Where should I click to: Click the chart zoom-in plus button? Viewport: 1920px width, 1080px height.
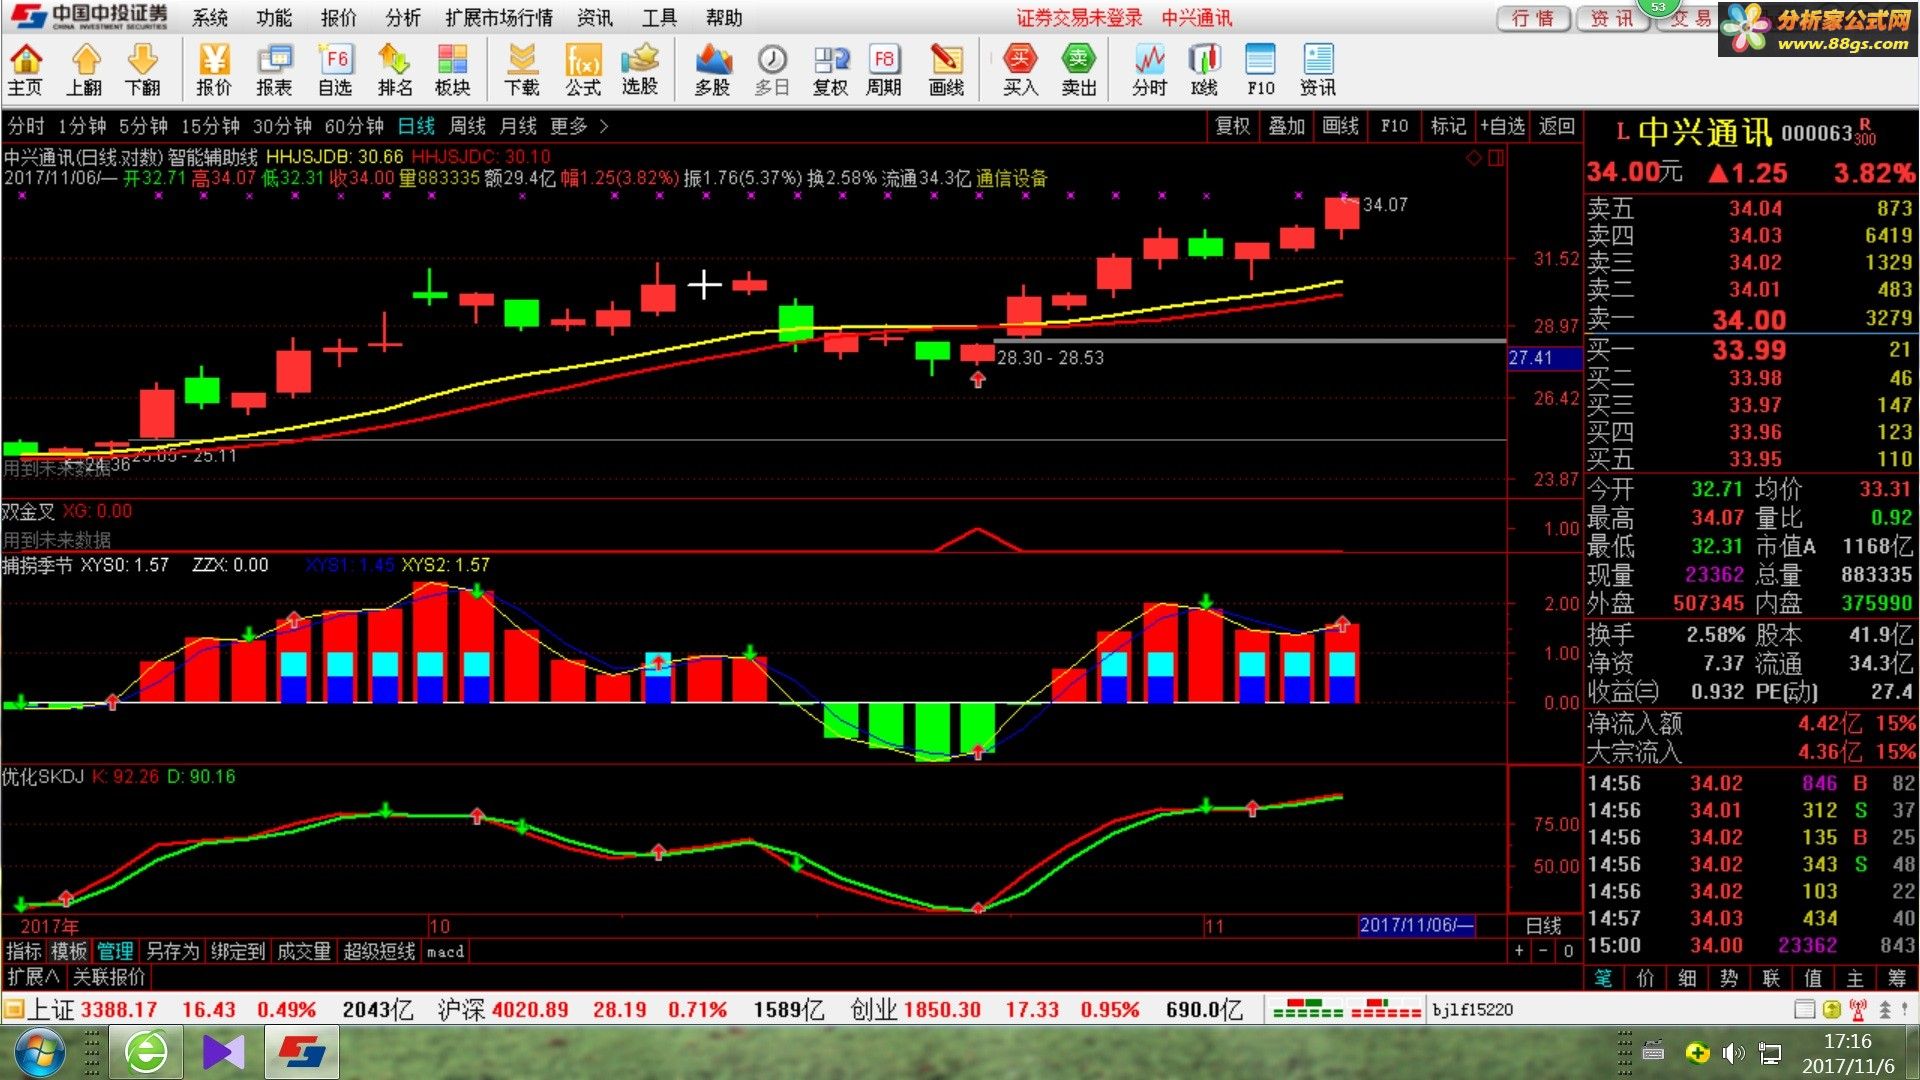1519,950
